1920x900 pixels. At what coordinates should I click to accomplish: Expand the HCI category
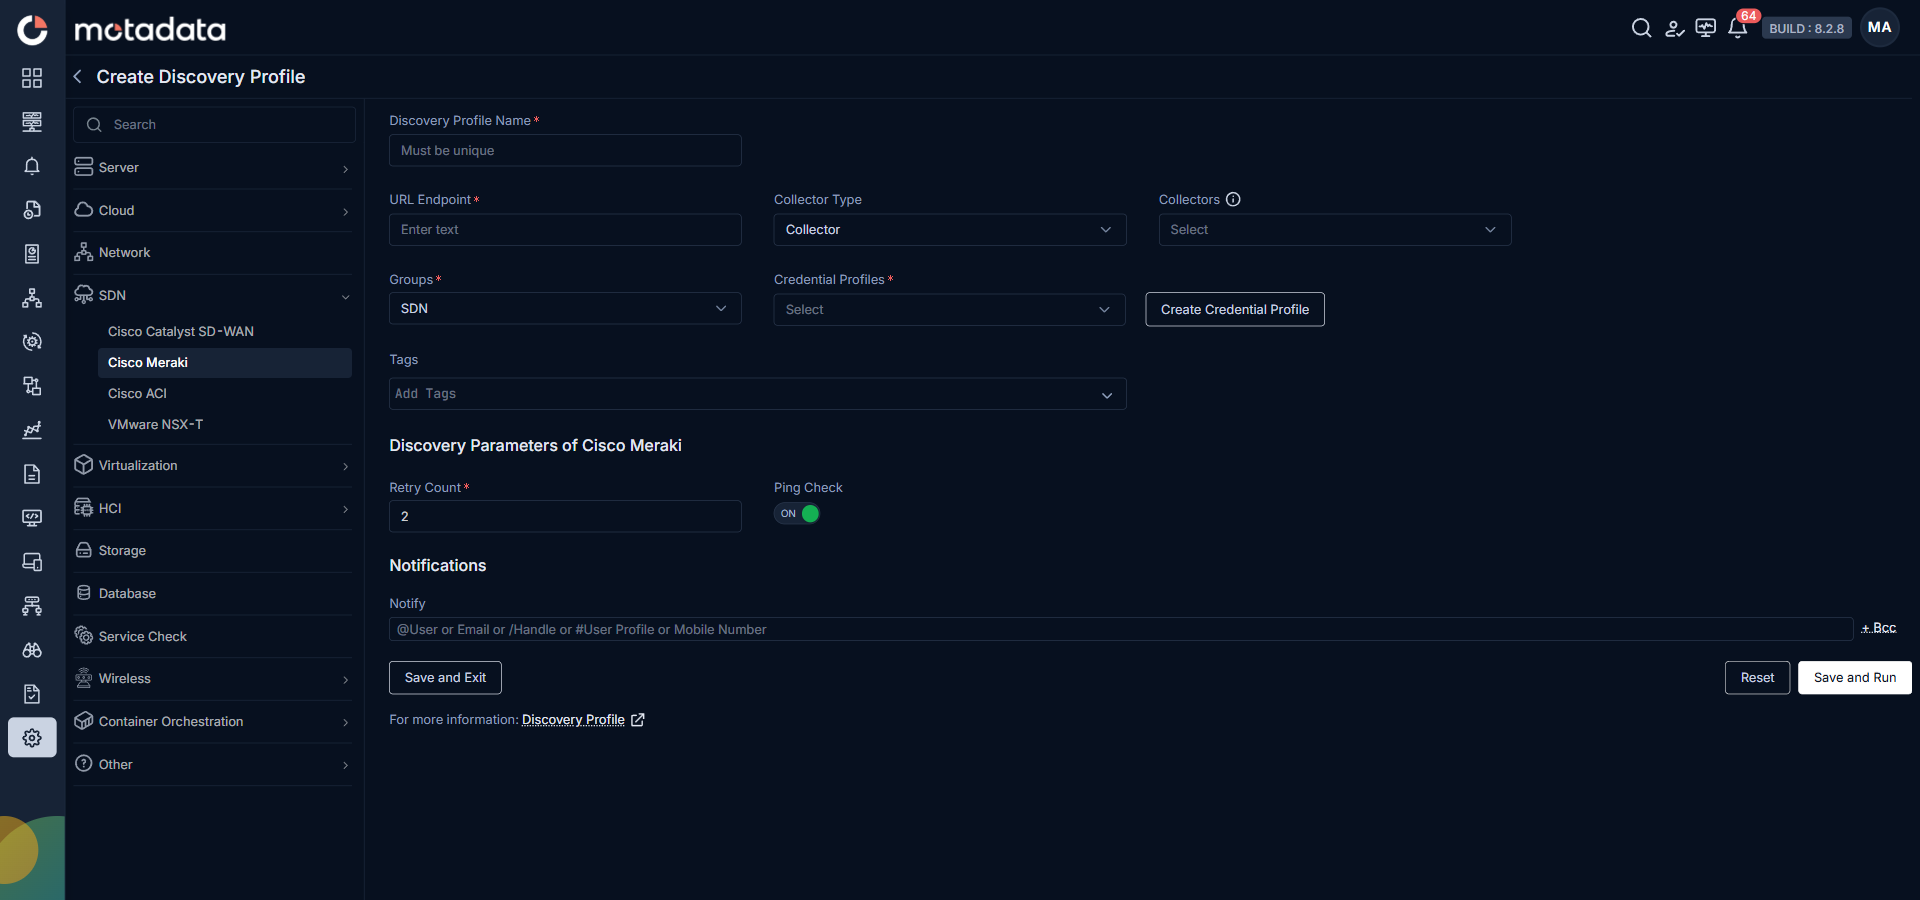[x=213, y=509]
